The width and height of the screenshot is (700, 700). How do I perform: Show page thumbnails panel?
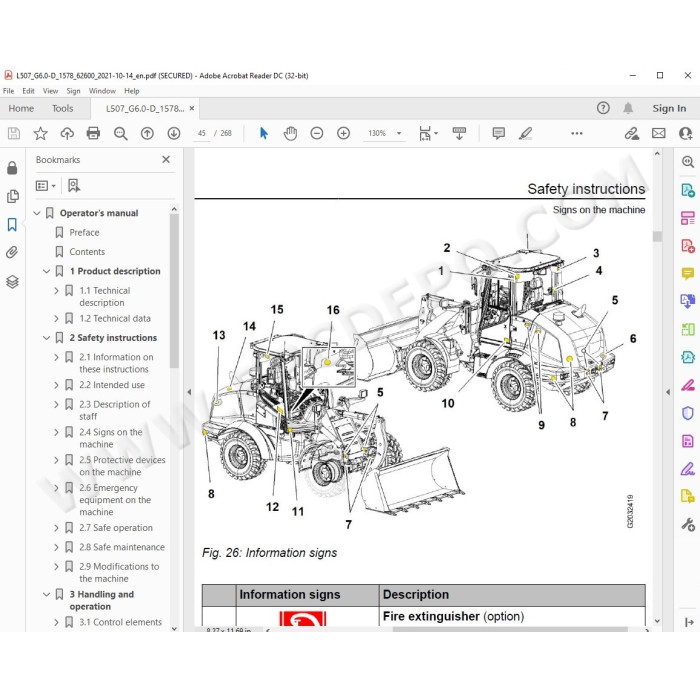(12, 196)
